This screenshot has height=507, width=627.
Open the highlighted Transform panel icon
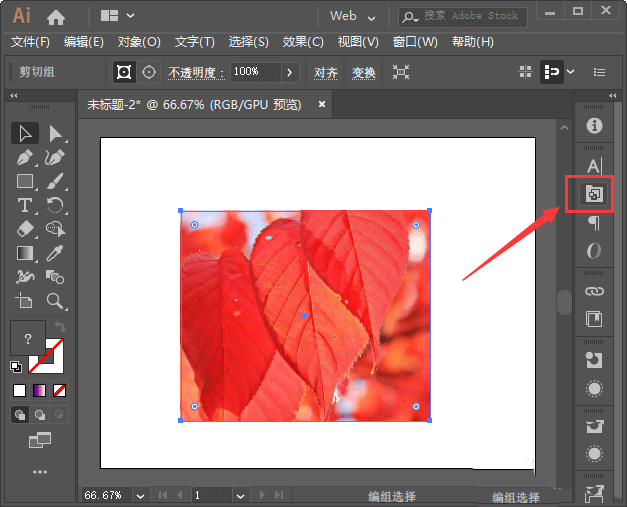[x=594, y=194]
